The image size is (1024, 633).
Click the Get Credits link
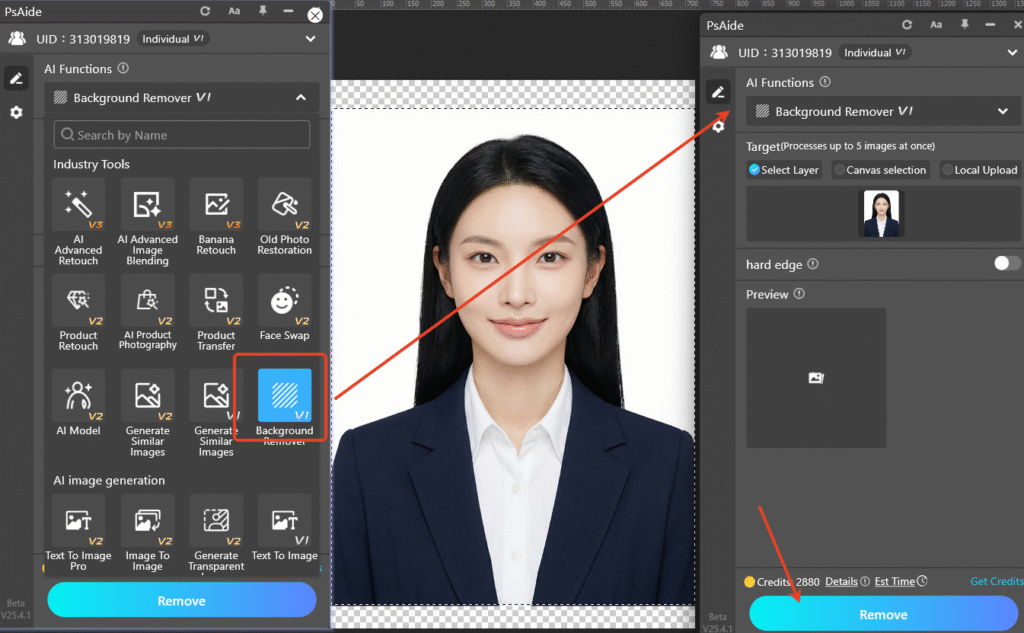click(997, 581)
